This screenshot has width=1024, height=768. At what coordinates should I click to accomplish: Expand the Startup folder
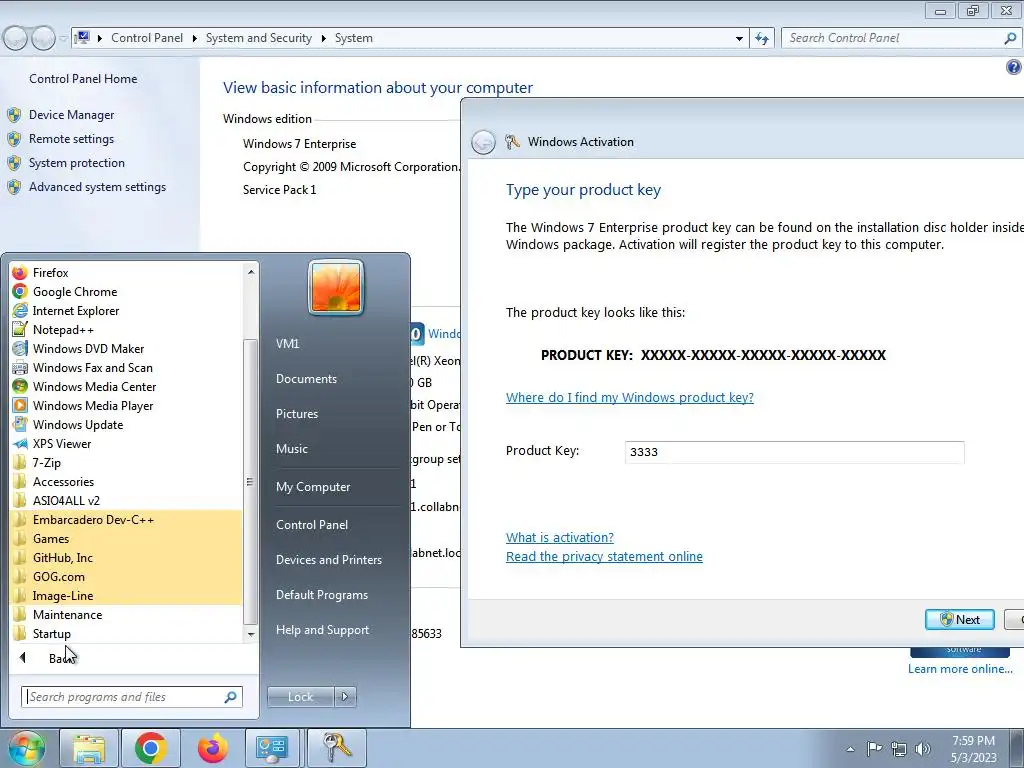(52, 633)
